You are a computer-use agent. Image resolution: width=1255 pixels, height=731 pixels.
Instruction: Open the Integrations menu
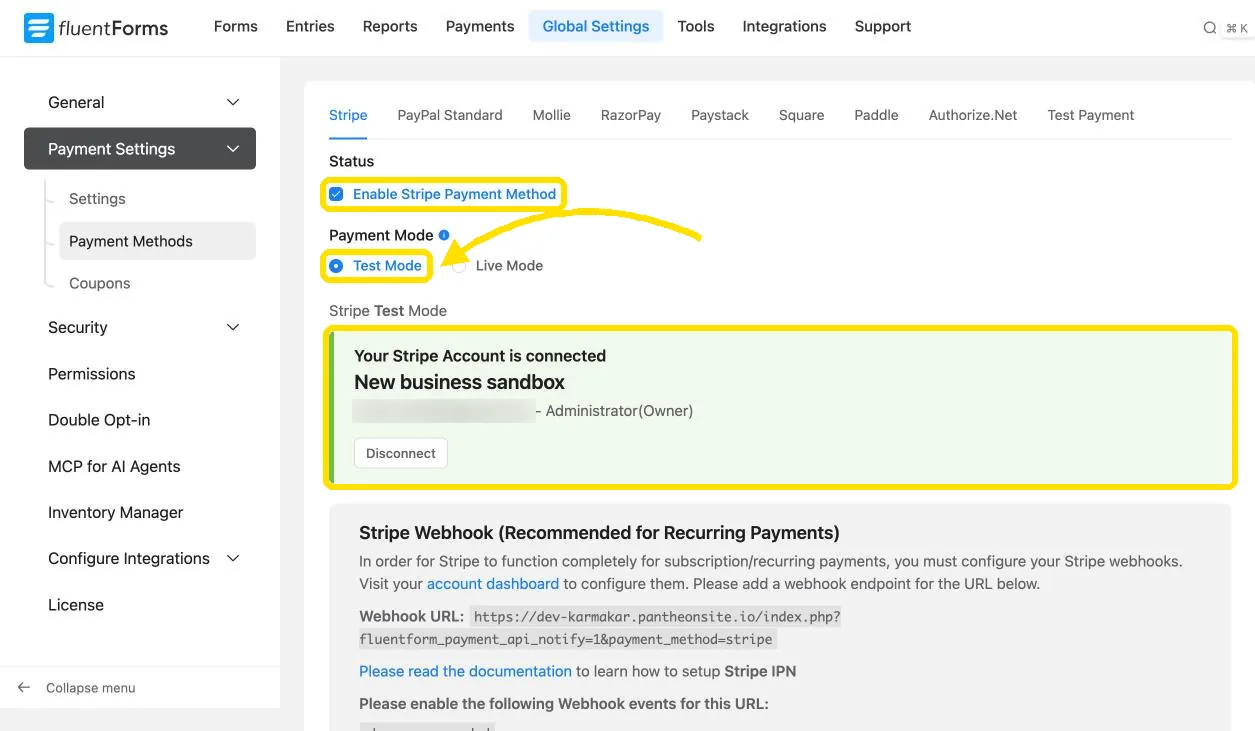click(785, 26)
